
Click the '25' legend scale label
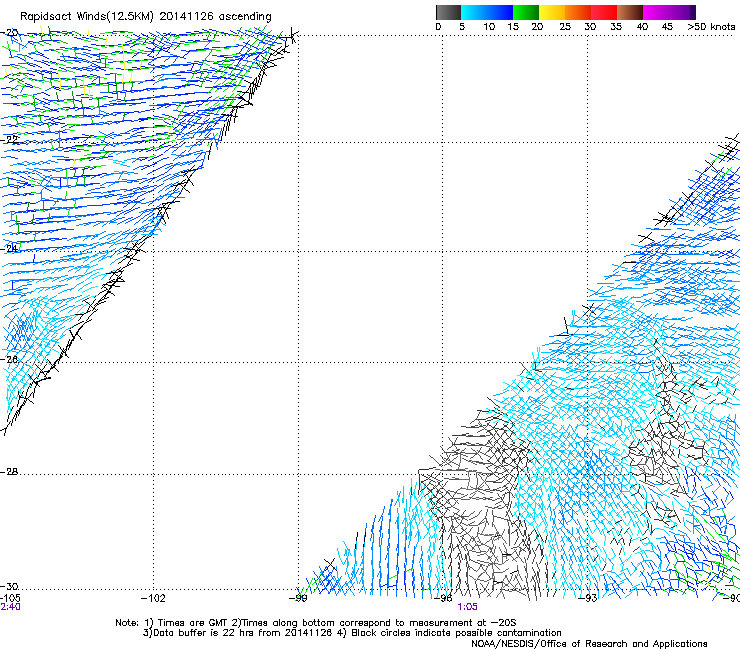[564, 27]
